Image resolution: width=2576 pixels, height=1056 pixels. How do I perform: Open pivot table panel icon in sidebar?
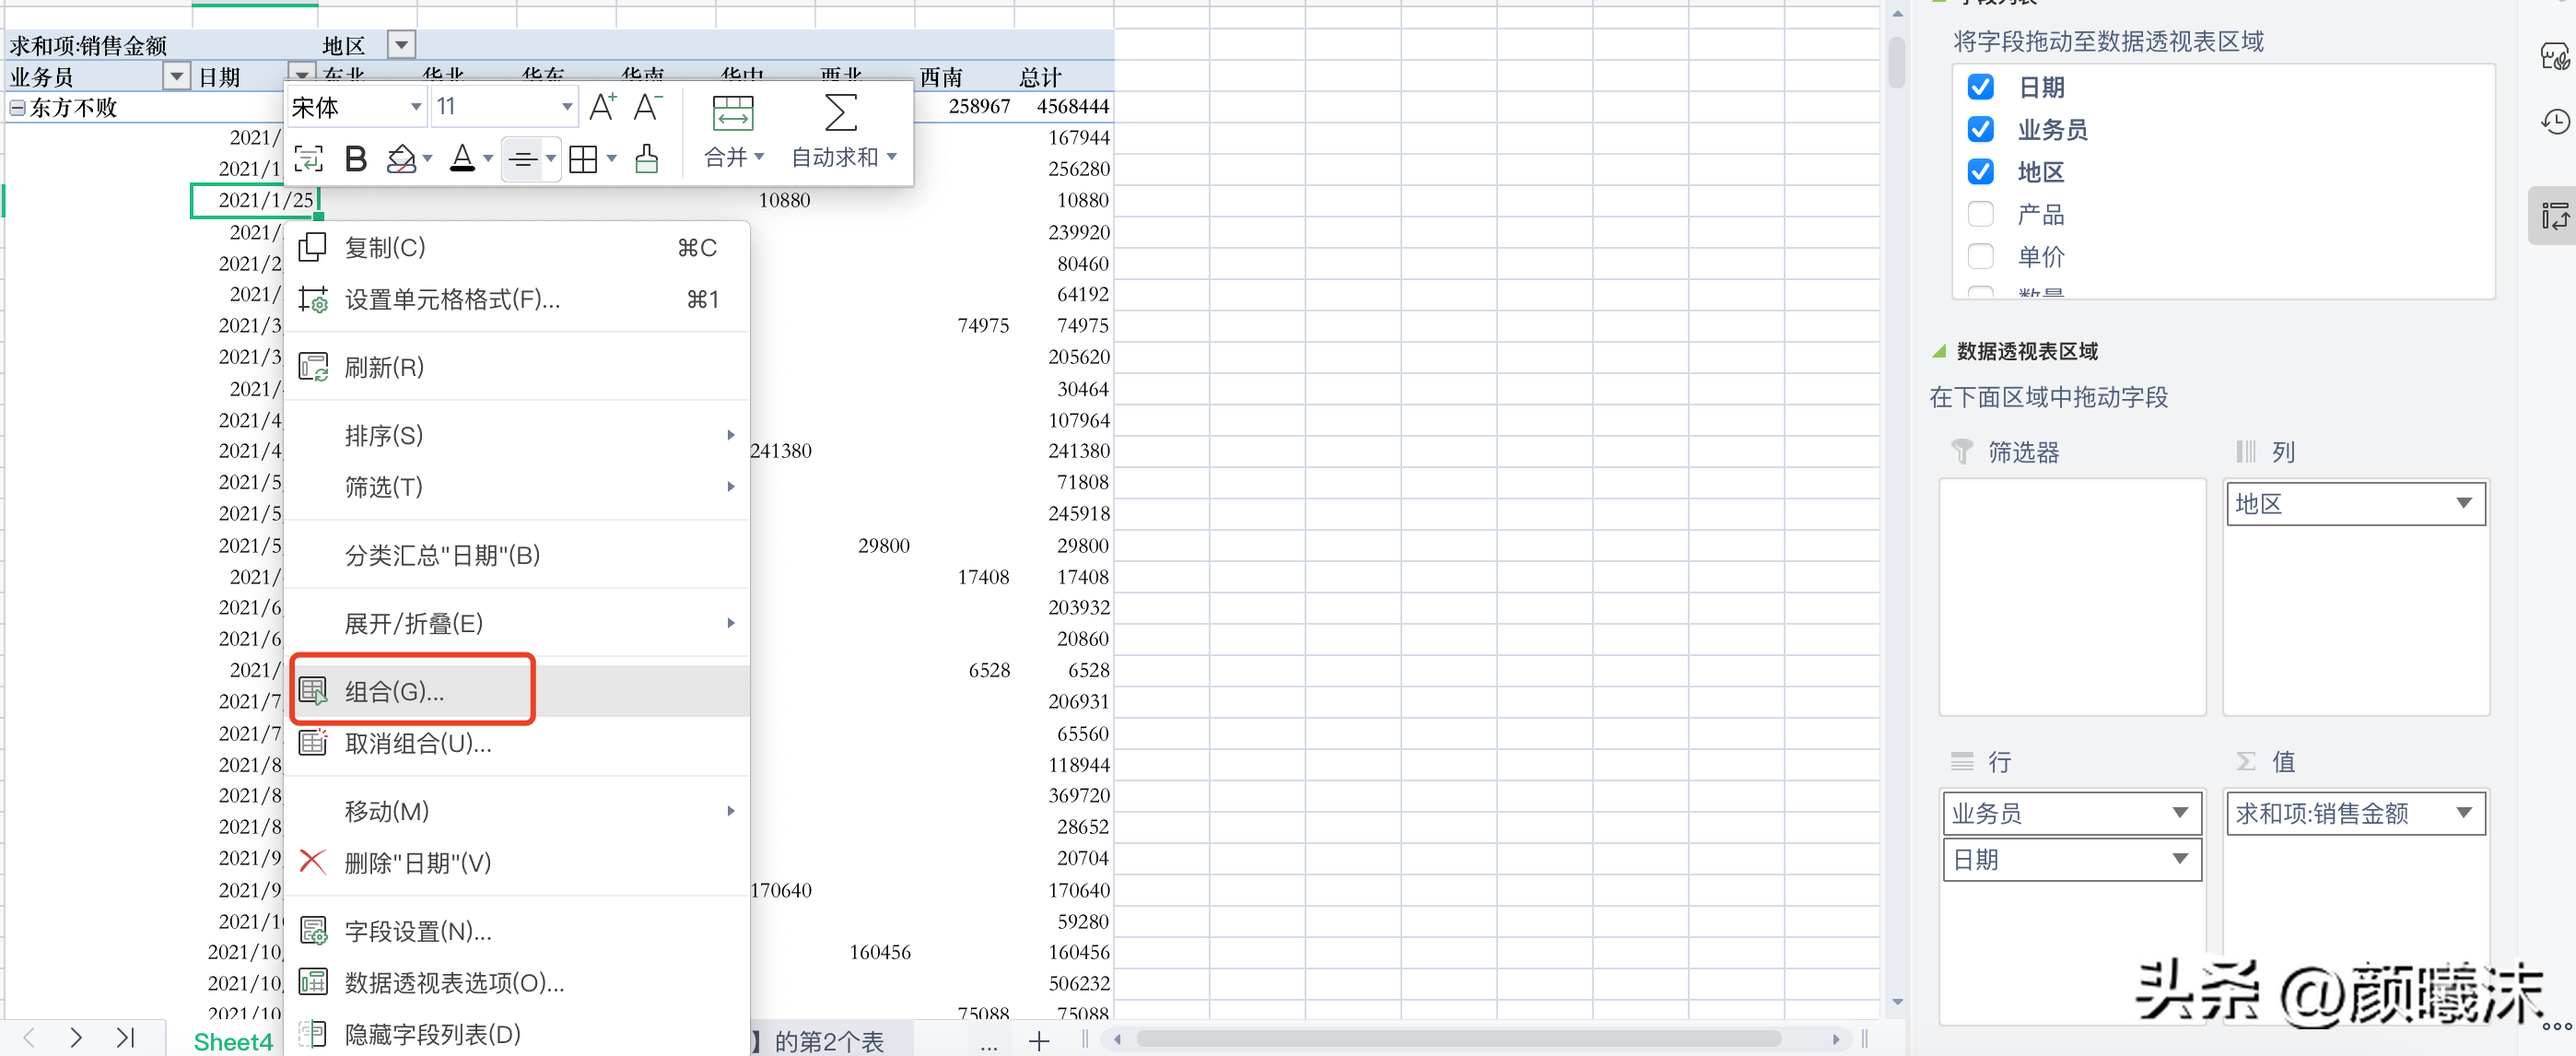coord(2554,215)
